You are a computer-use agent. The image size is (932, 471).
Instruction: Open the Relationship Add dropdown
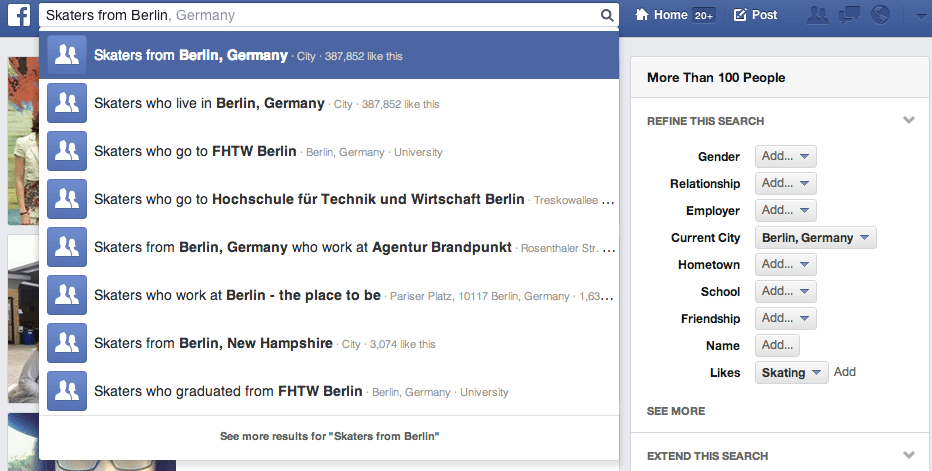[786, 183]
